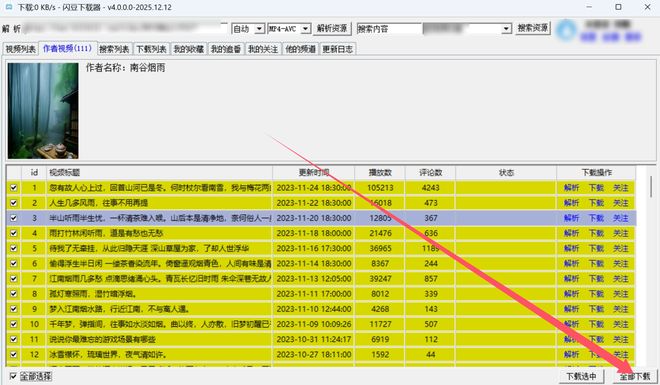Click 解析 link in row 1
This screenshot has width=660, height=385.
[x=572, y=188]
